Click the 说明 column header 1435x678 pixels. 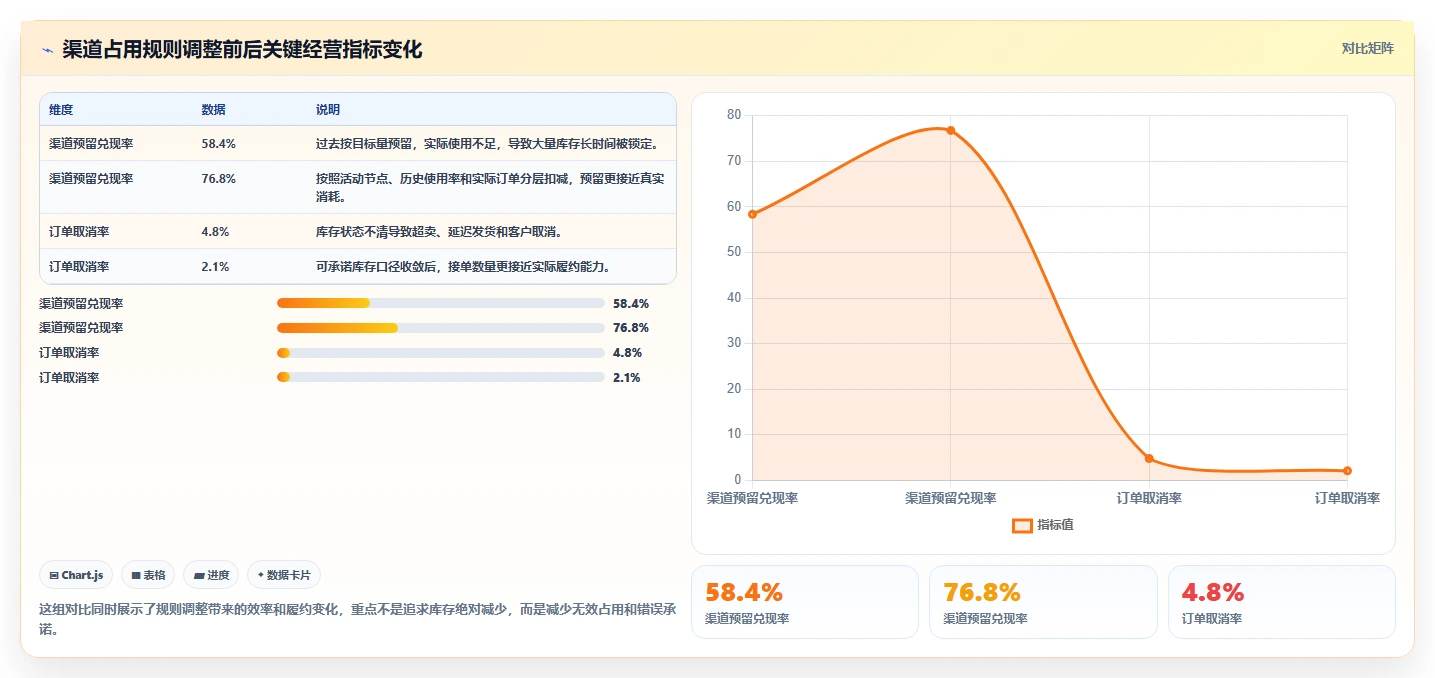(328, 110)
